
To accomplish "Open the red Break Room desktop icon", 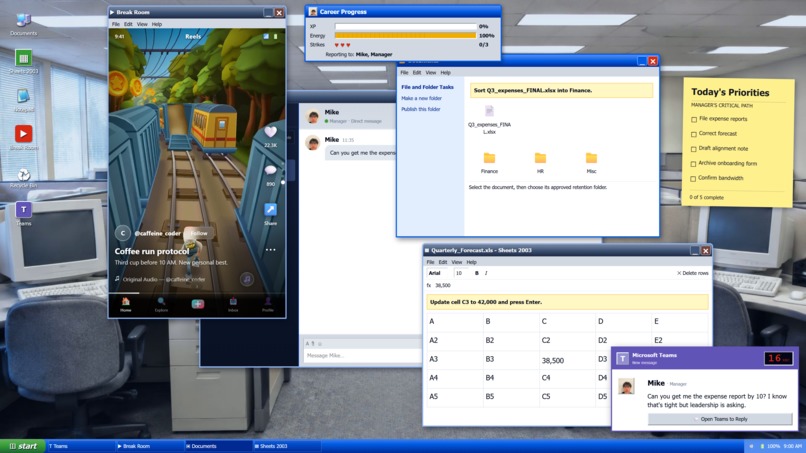I will pos(23,137).
